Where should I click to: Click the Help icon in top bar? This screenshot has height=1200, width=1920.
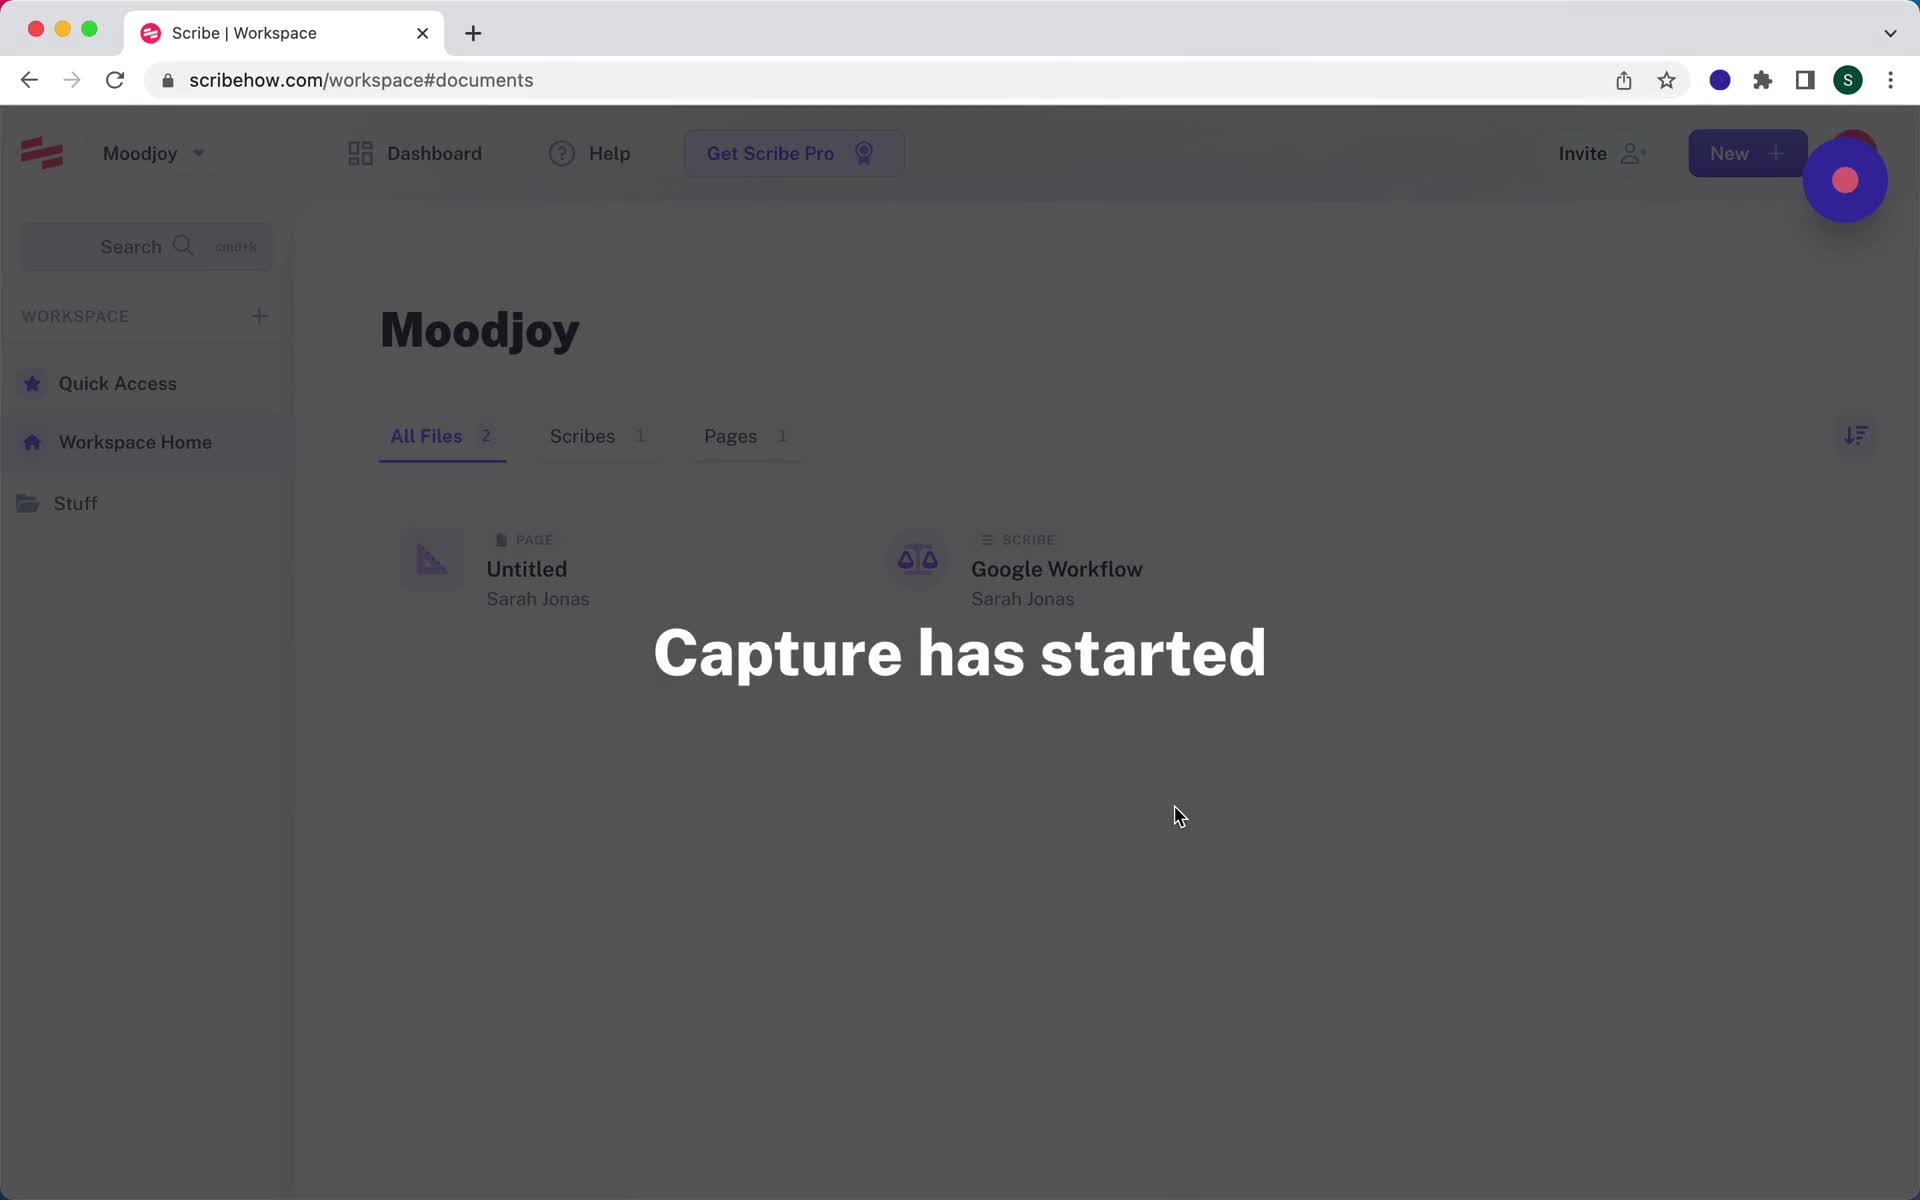561,153
